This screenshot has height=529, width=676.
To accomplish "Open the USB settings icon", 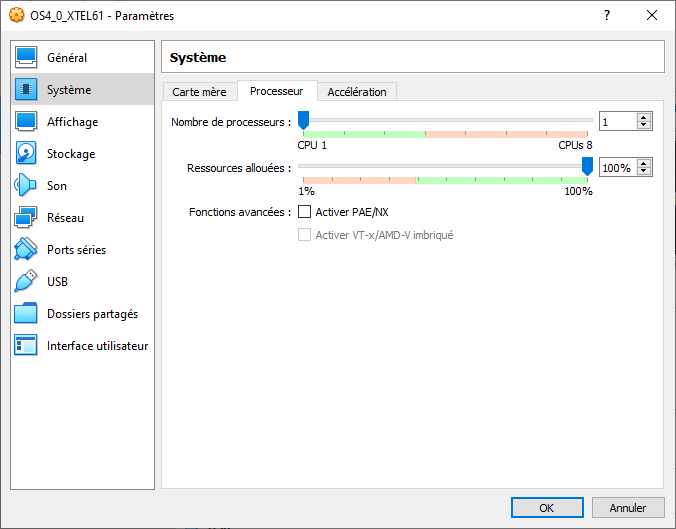I will (26, 282).
